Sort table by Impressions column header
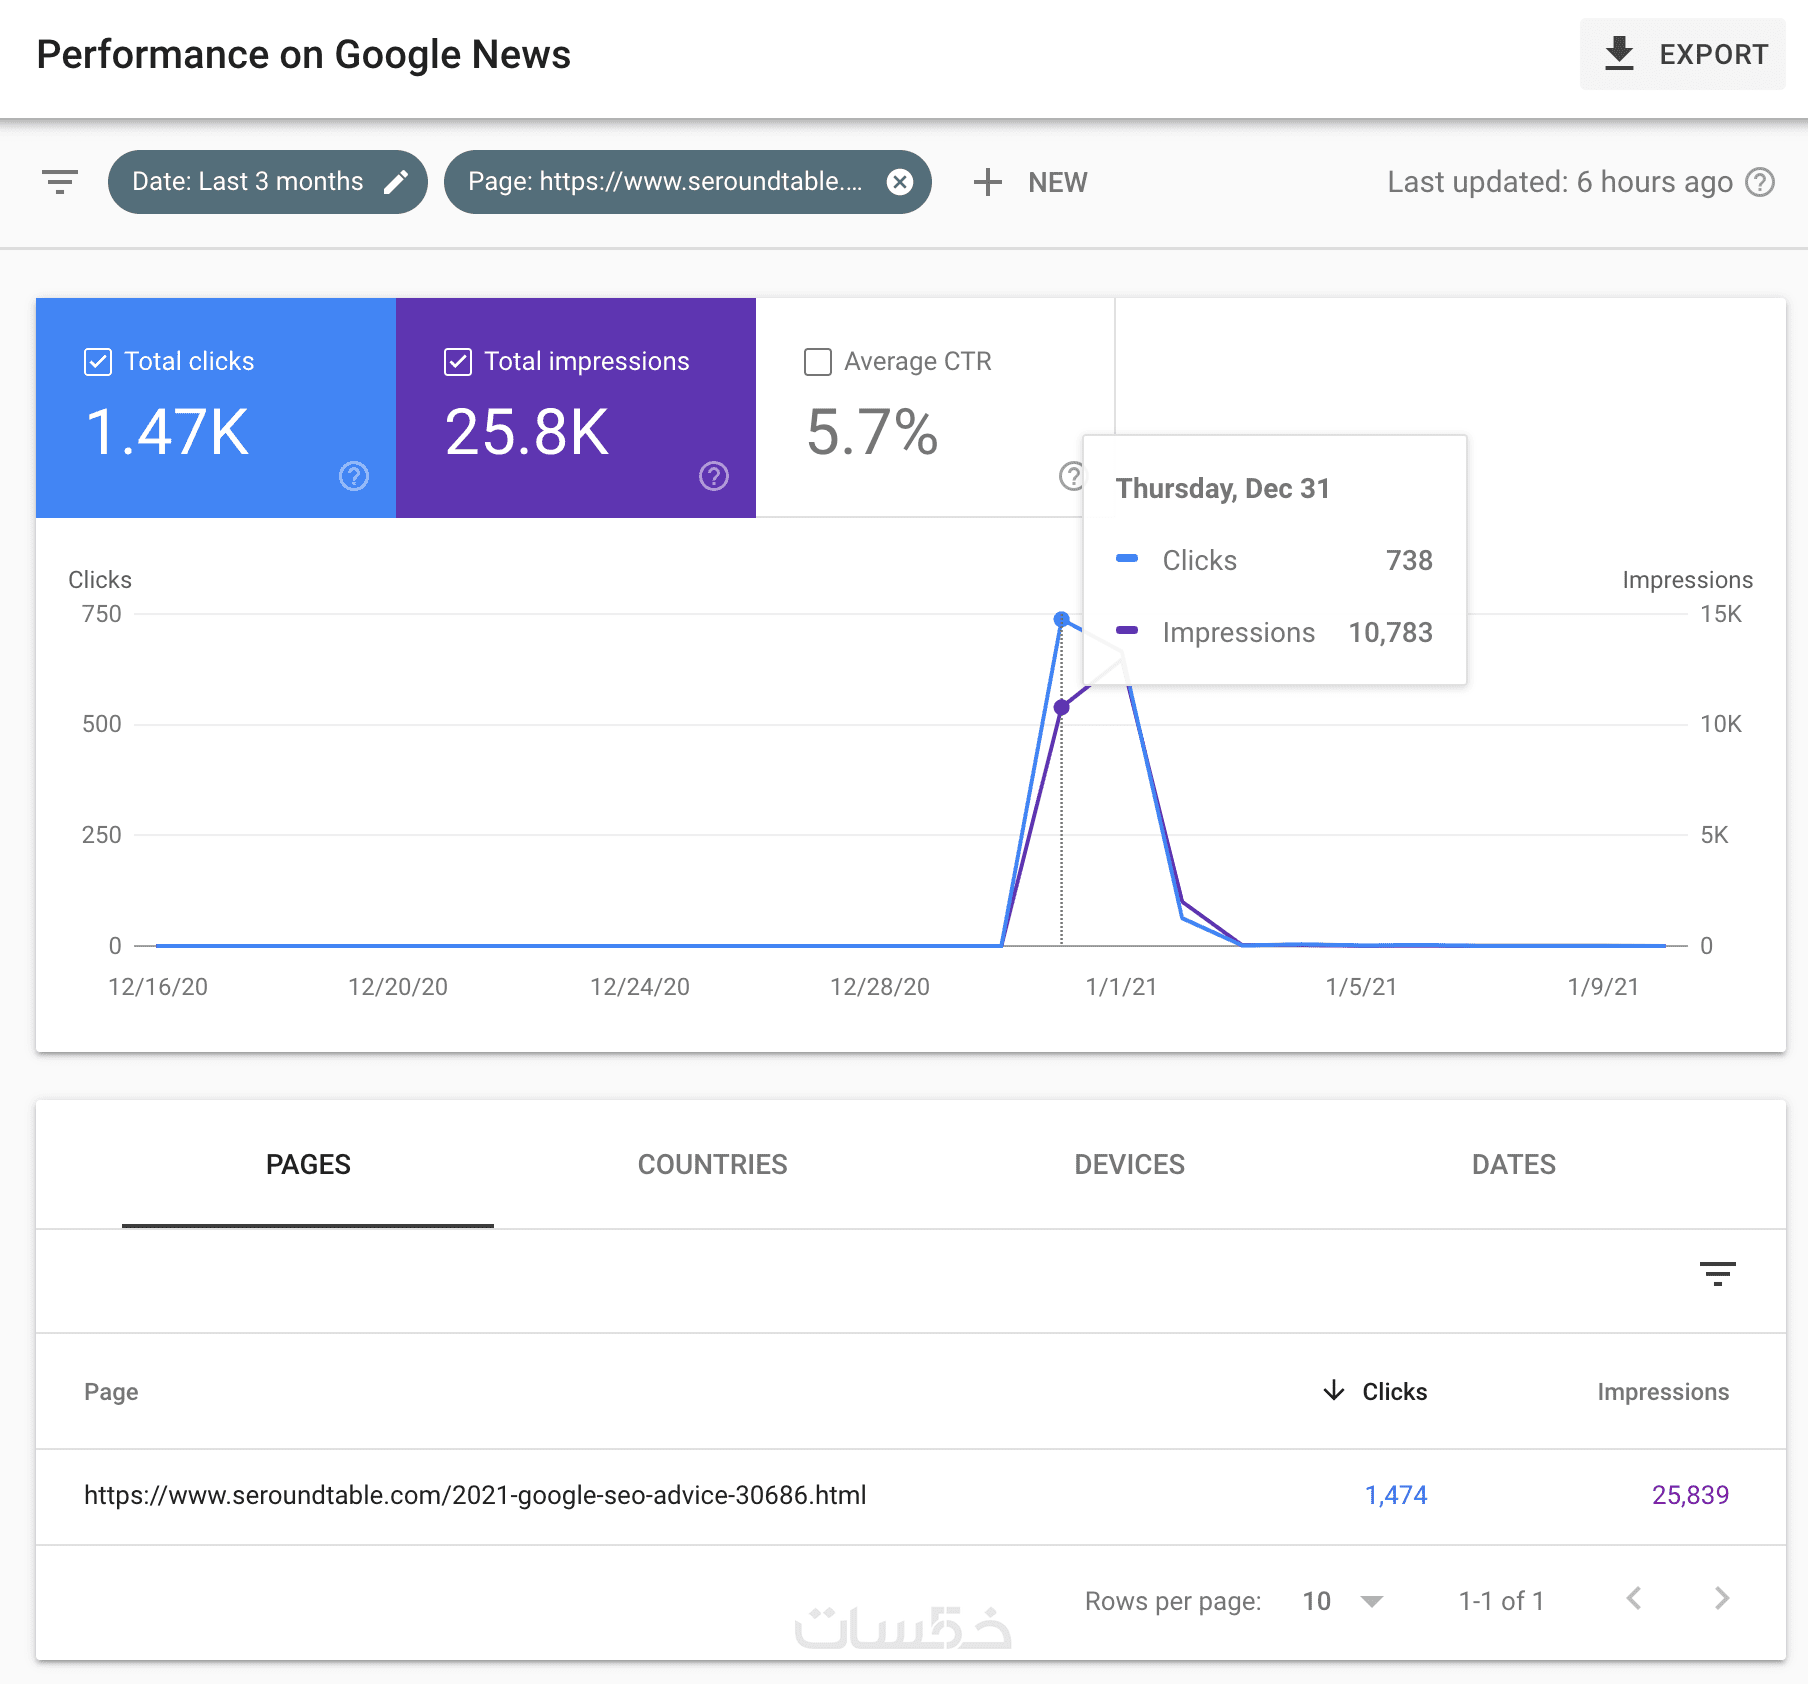 tap(1662, 1391)
